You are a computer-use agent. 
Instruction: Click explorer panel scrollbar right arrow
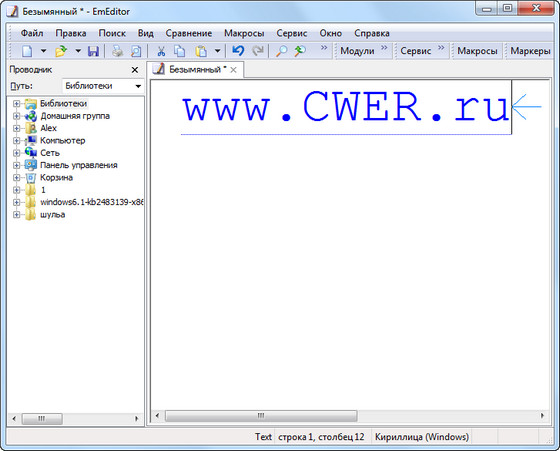137,419
